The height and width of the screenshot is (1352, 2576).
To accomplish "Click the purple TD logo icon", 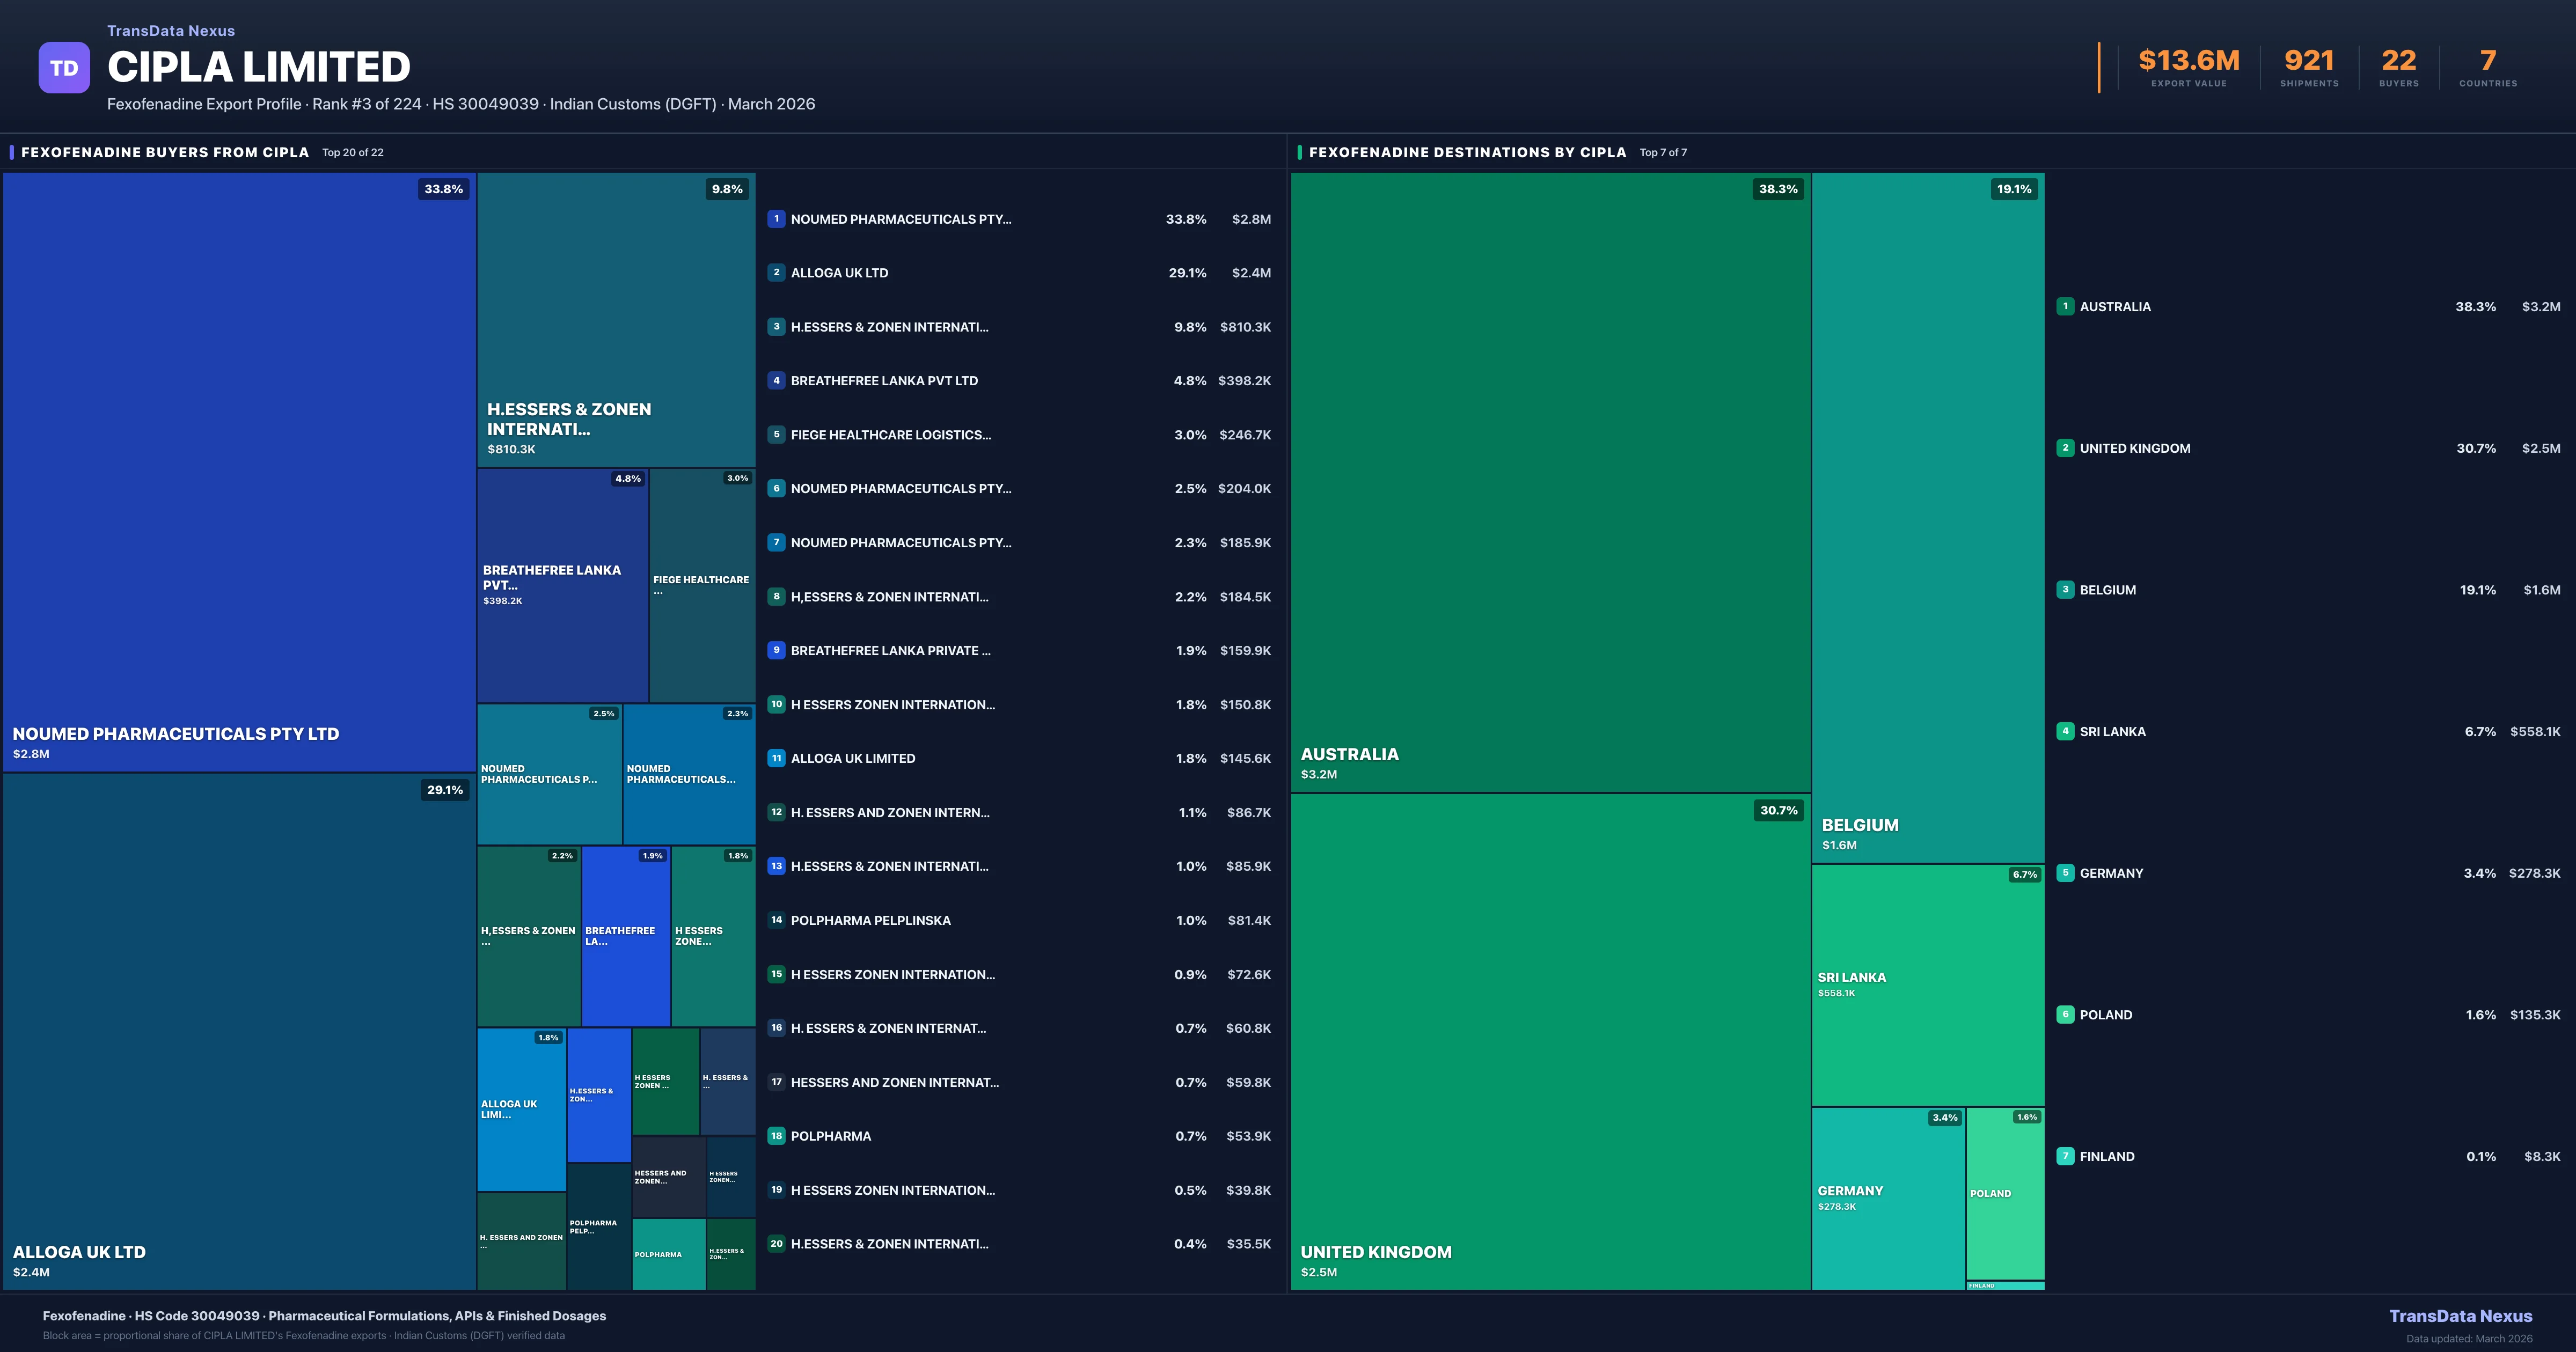I will coord(64,68).
